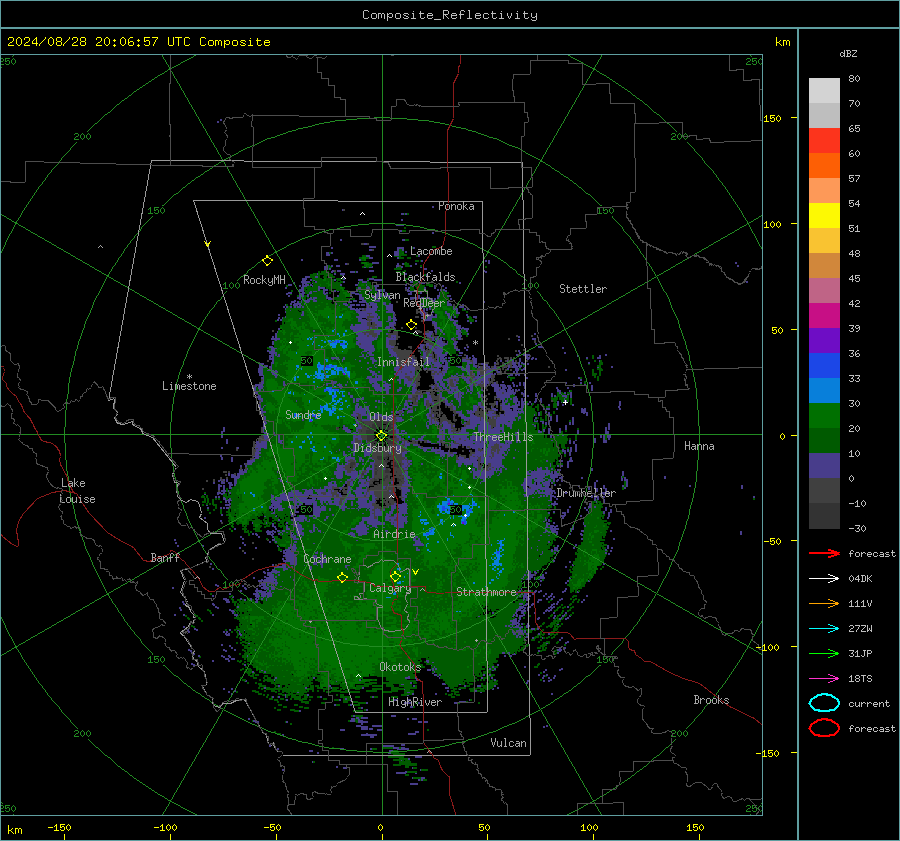Select the Strathmore town label
The width and height of the screenshot is (900, 841).
(x=486, y=591)
